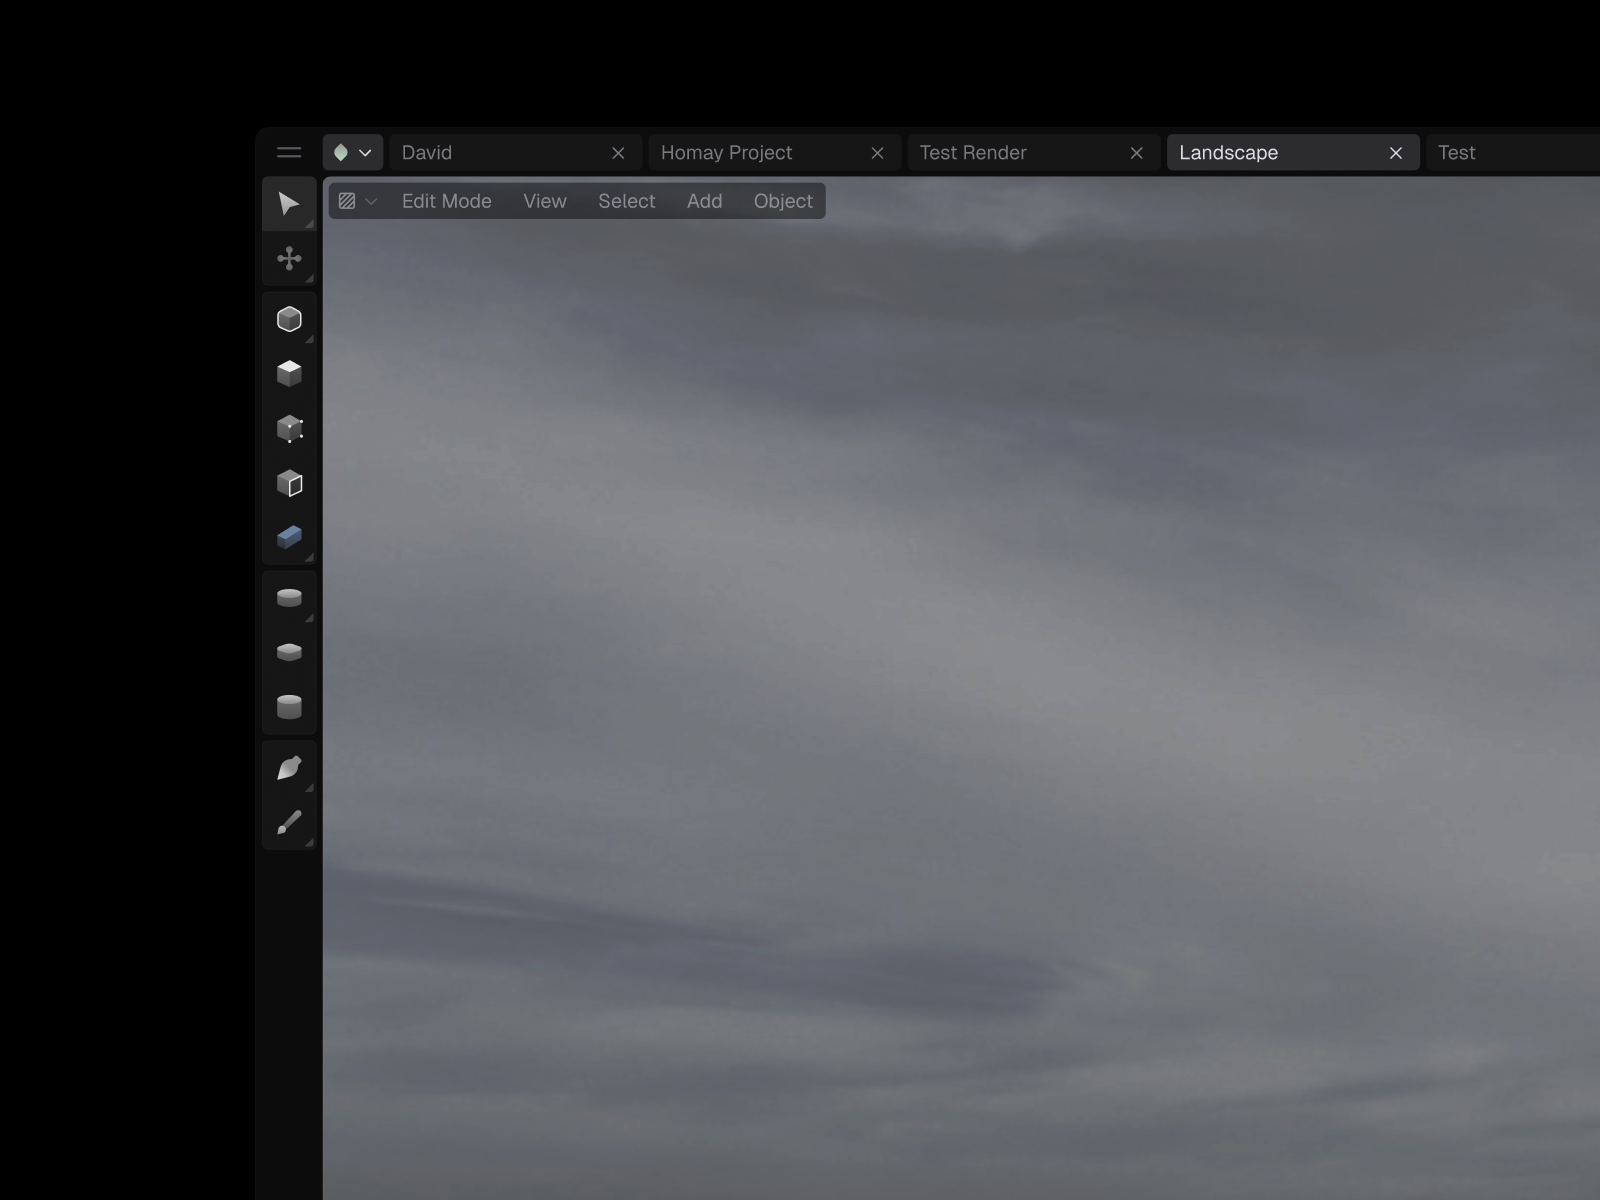The width and height of the screenshot is (1600, 1200).
Task: Expand the workspace gem icon dropdown
Action: 352,152
